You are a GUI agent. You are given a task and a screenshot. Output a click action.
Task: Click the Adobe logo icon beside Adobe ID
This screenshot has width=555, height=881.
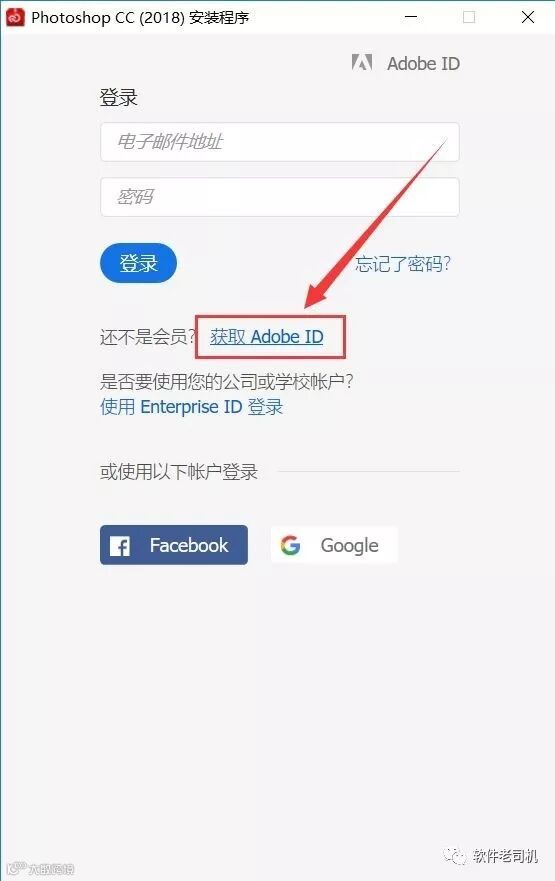(362, 63)
